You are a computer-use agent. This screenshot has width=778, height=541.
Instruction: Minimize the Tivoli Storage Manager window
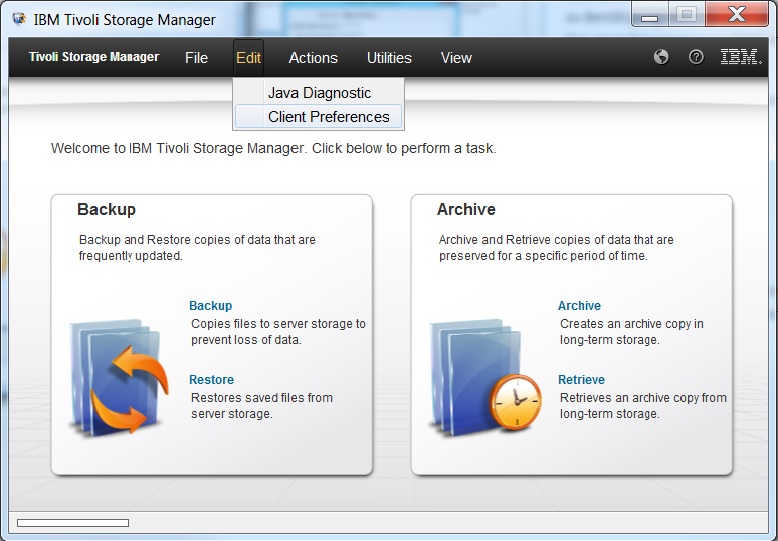tap(649, 15)
